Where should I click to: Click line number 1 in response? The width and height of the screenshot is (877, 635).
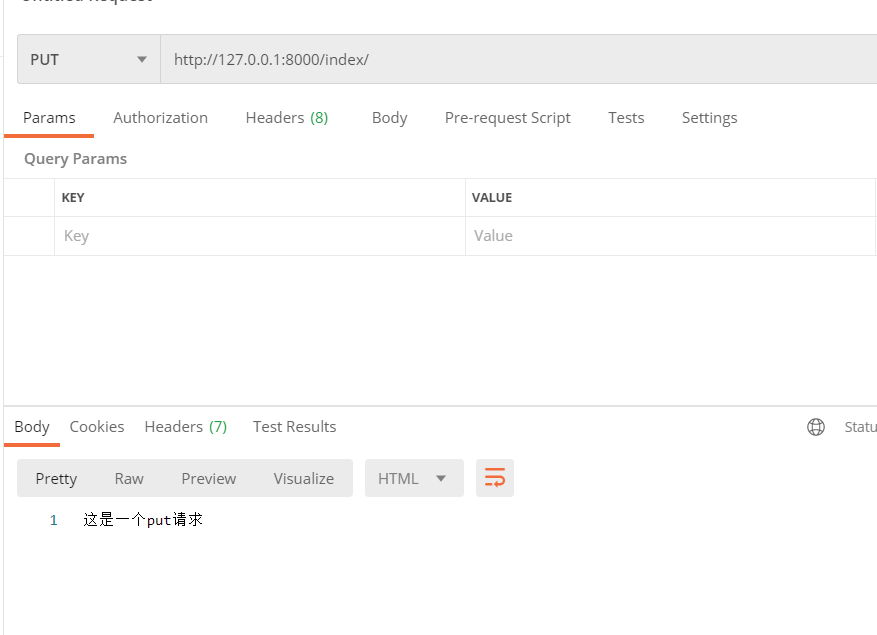[54, 520]
